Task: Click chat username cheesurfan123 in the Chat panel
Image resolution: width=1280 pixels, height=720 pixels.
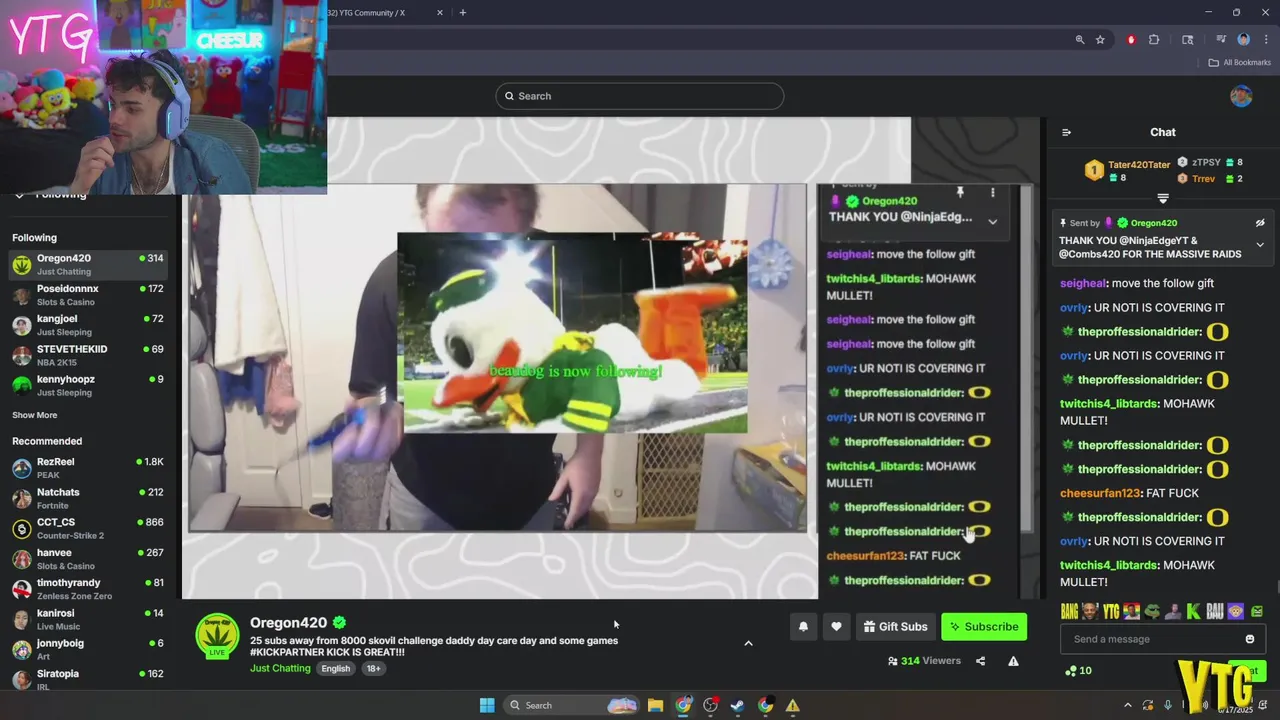Action: [x=1101, y=493]
